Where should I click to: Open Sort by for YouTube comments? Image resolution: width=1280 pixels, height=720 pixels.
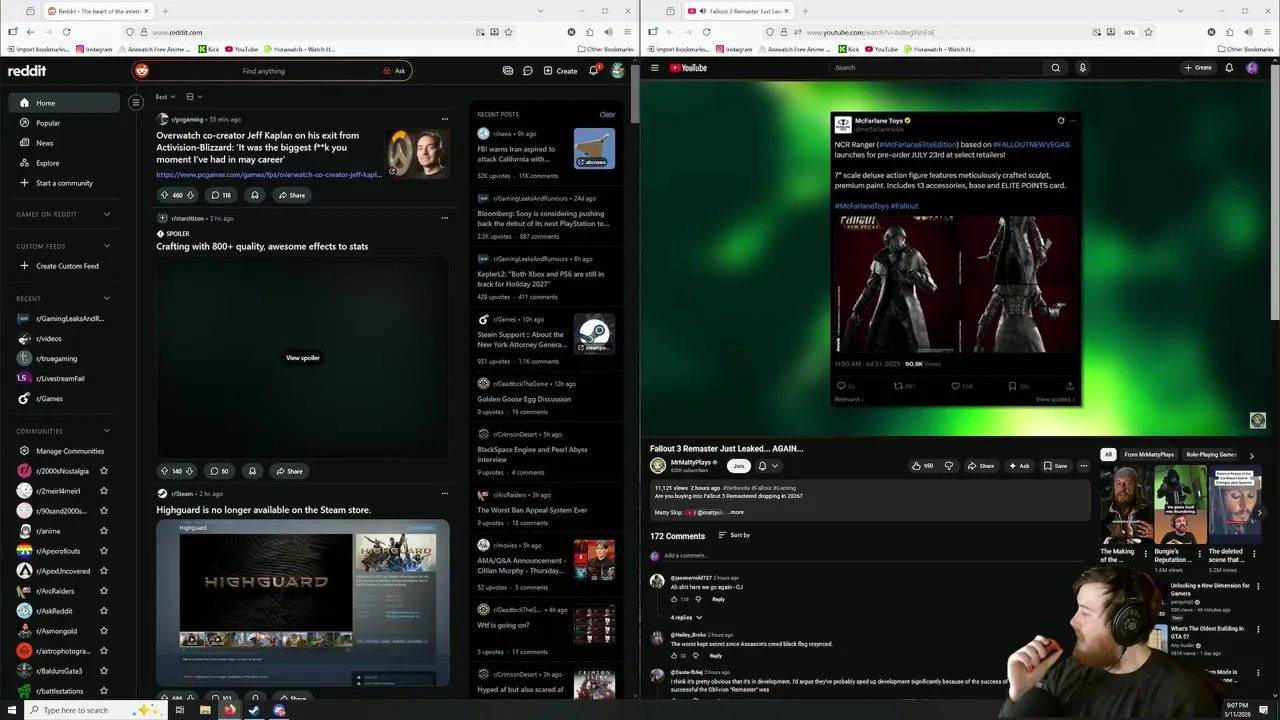pos(734,535)
